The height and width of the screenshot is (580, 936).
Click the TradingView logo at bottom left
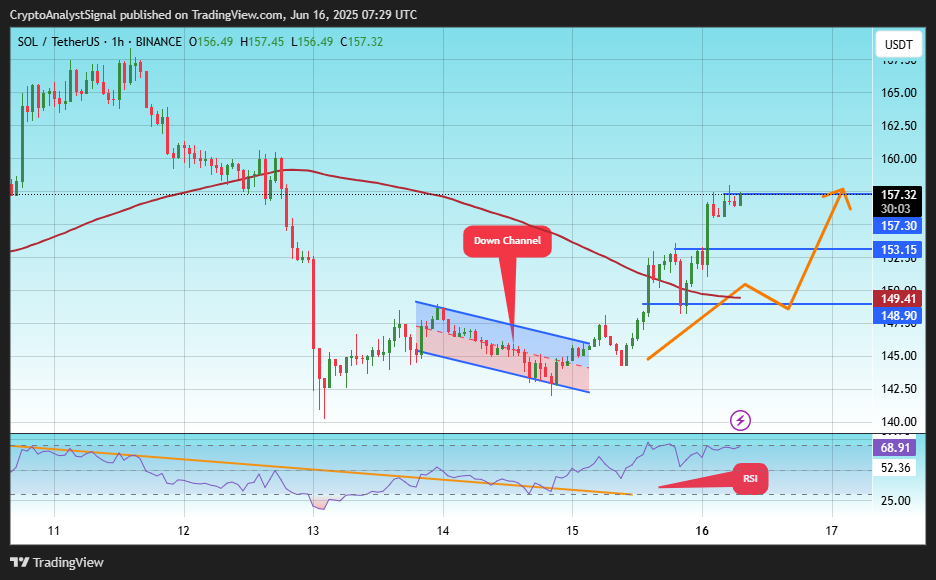57,562
